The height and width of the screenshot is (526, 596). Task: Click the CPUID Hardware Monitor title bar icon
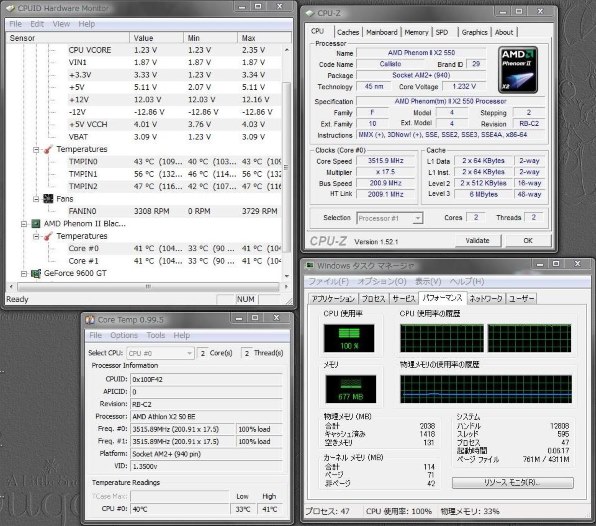tap(11, 8)
